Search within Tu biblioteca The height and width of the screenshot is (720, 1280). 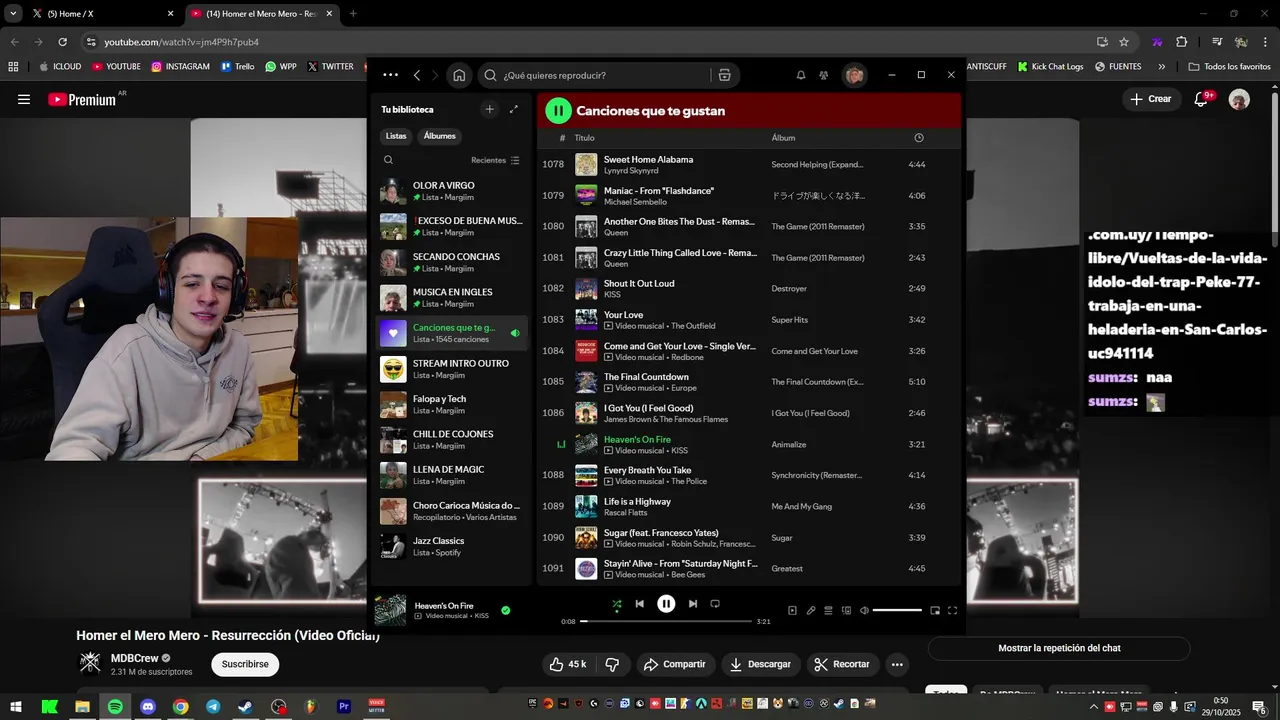(388, 160)
